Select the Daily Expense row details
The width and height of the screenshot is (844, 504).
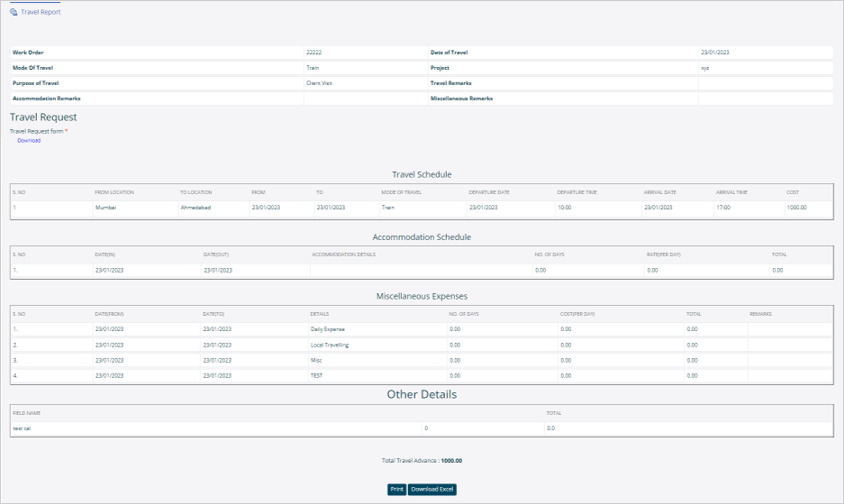327,328
